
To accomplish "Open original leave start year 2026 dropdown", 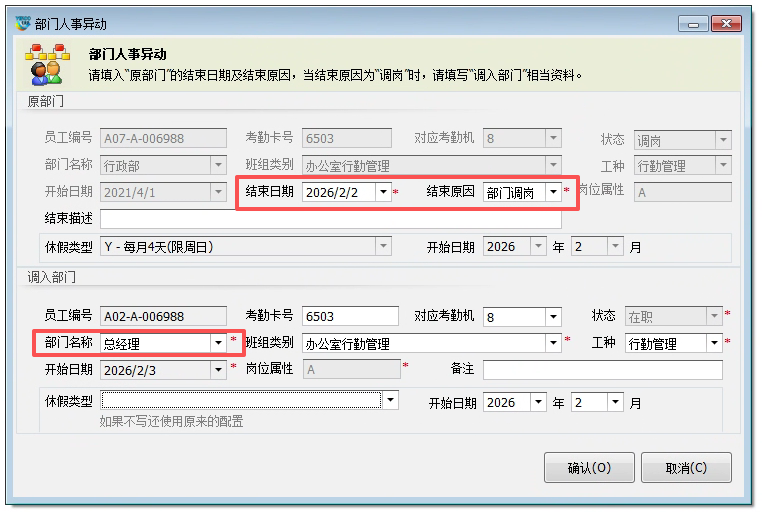I will (538, 246).
